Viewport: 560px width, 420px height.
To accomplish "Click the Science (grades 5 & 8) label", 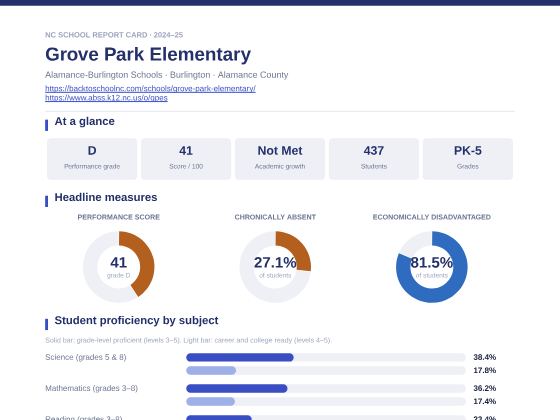I will (86, 357).
